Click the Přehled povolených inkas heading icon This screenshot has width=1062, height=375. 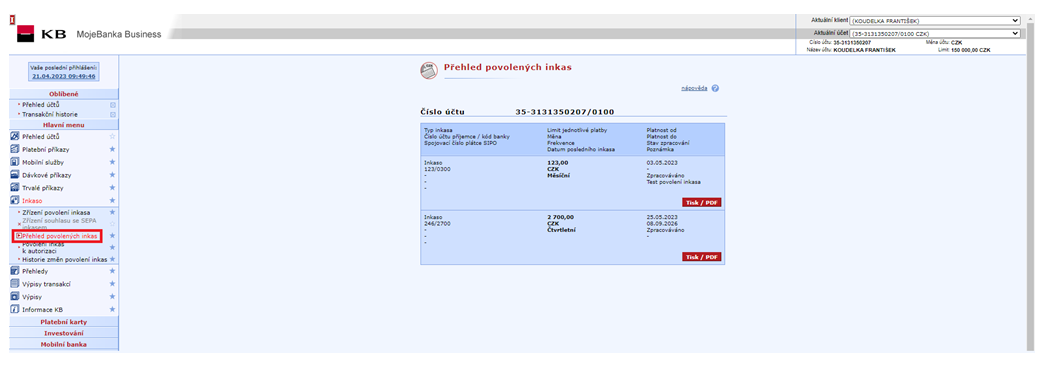pyautogui.click(x=429, y=70)
